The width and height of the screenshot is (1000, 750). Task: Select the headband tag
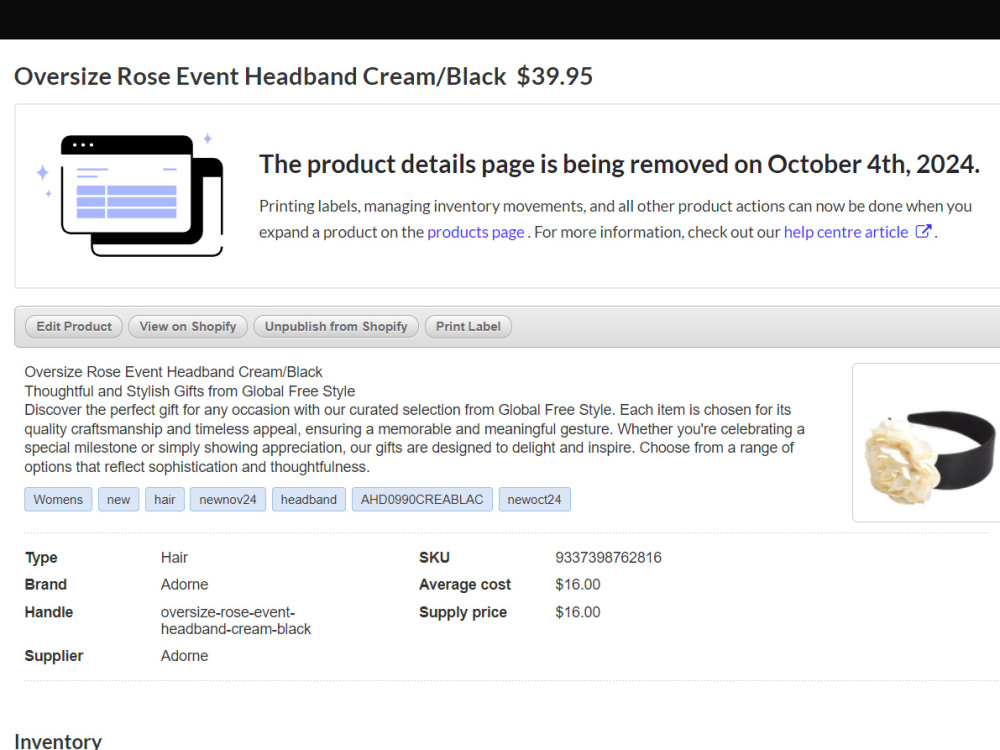pos(309,499)
